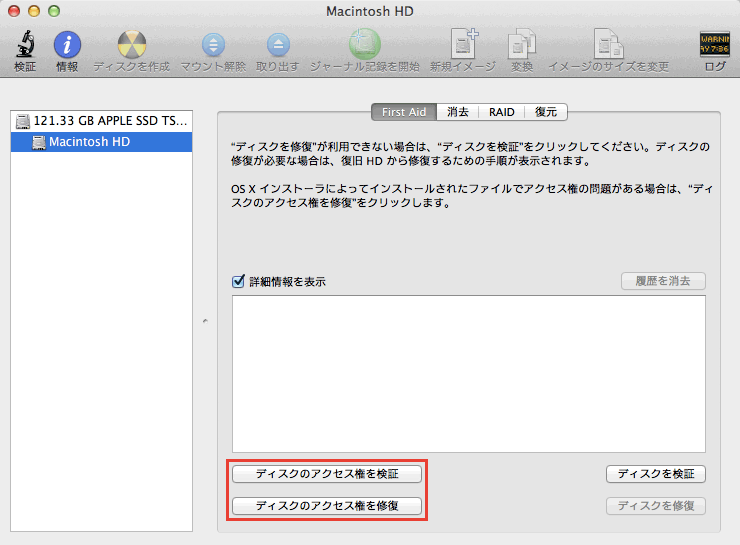Click the sidebar splitter handle dot

coord(205,321)
